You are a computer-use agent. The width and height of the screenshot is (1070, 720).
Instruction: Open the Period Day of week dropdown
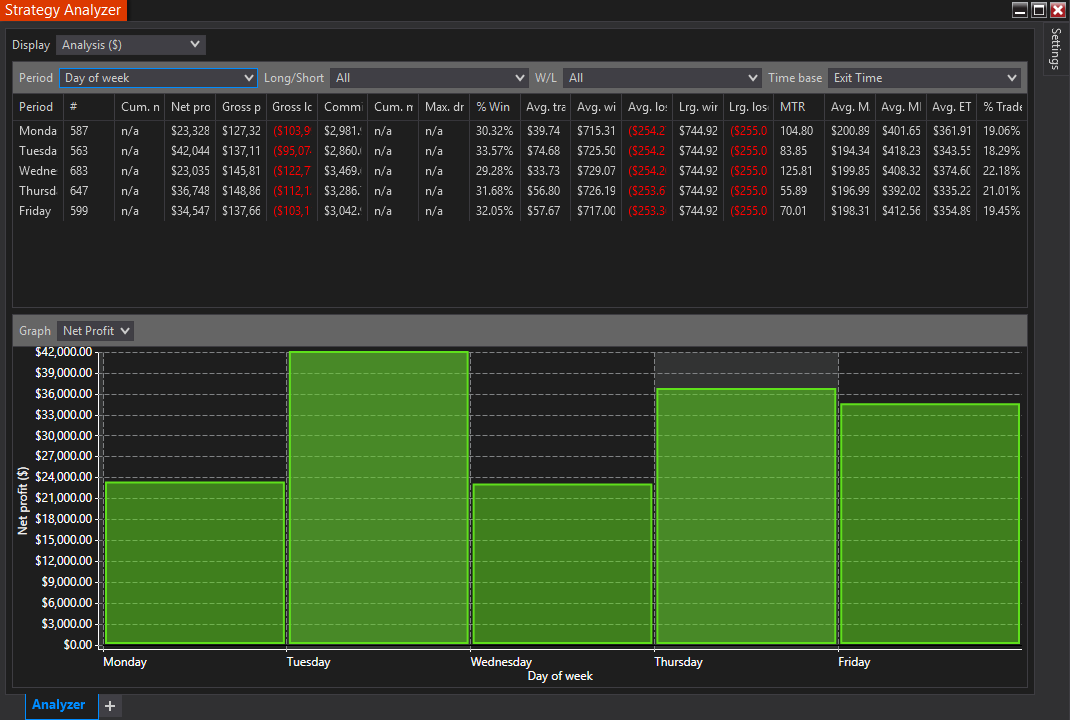pyautogui.click(x=158, y=78)
